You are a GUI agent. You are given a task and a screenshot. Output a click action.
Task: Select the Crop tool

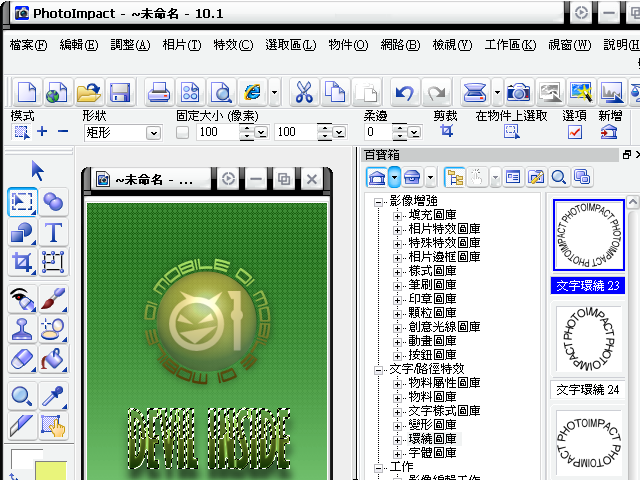tap(22, 262)
